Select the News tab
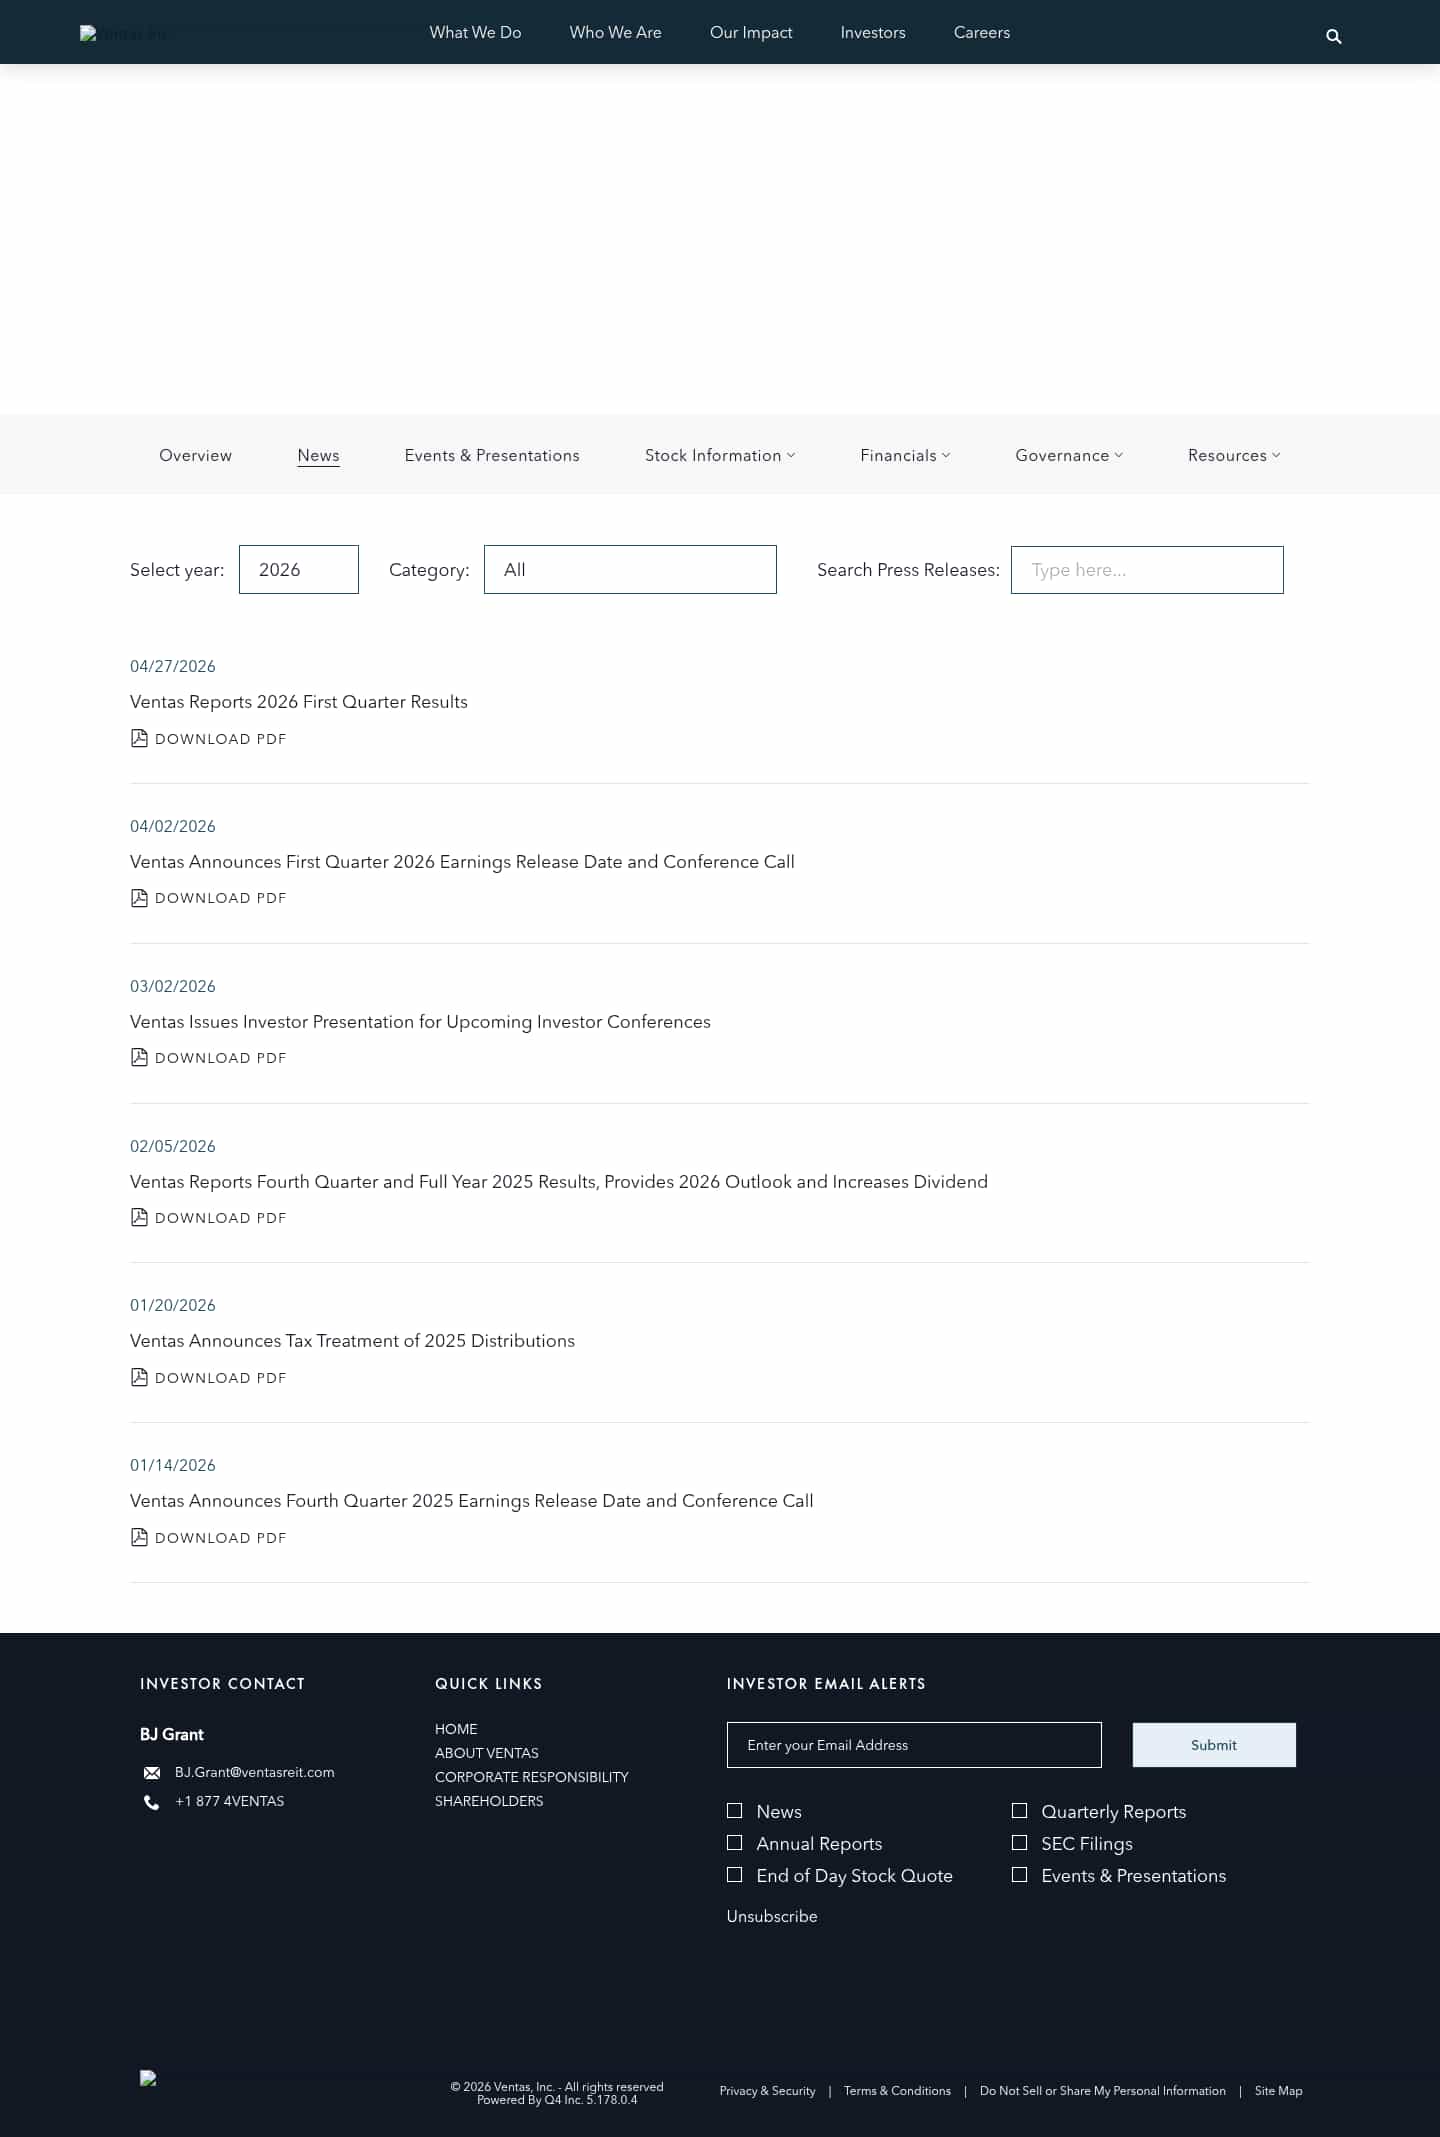This screenshot has height=2137, width=1440. tap(318, 455)
